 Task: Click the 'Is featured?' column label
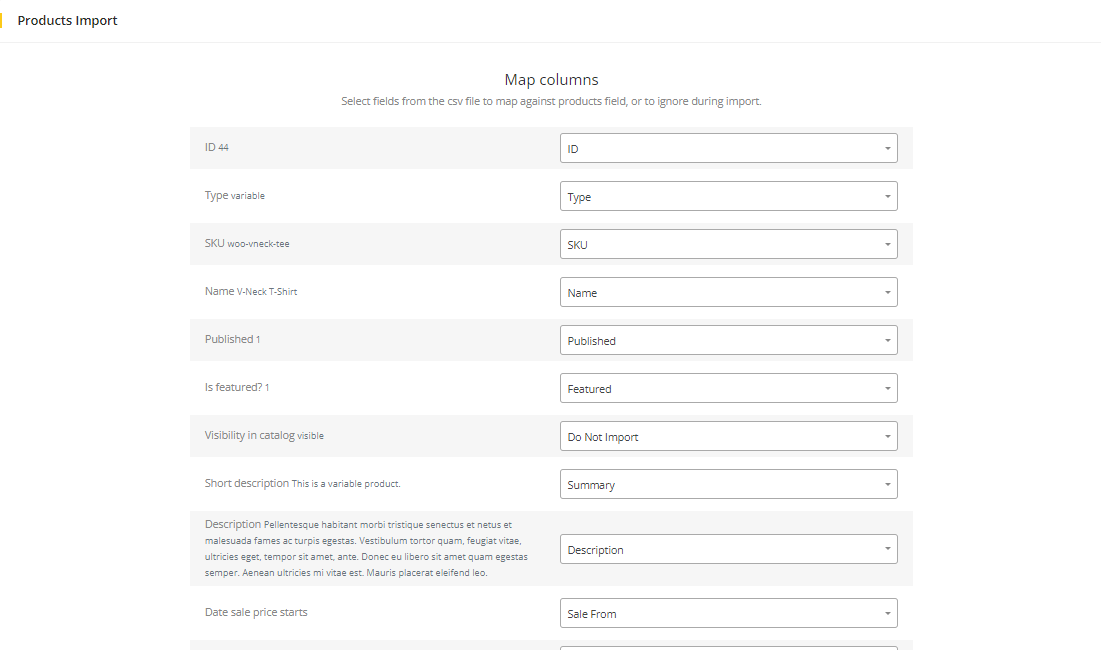click(233, 387)
